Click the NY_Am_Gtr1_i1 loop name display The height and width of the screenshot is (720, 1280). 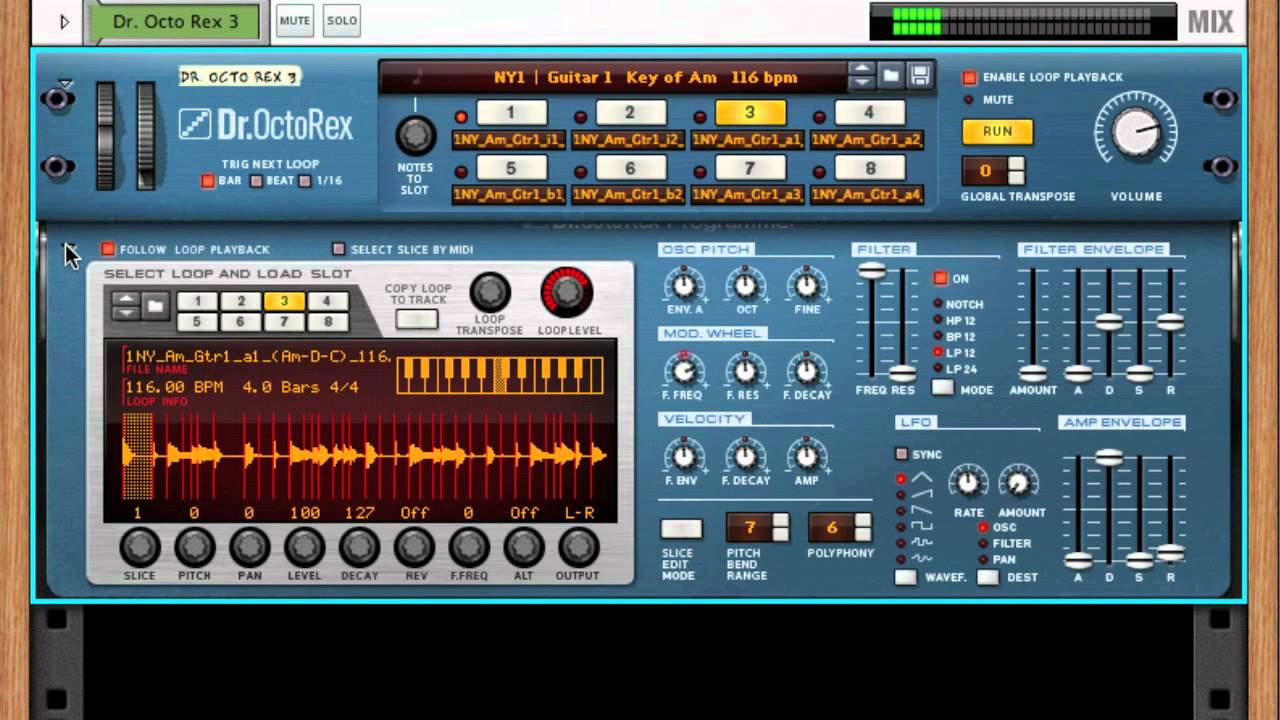(x=509, y=140)
